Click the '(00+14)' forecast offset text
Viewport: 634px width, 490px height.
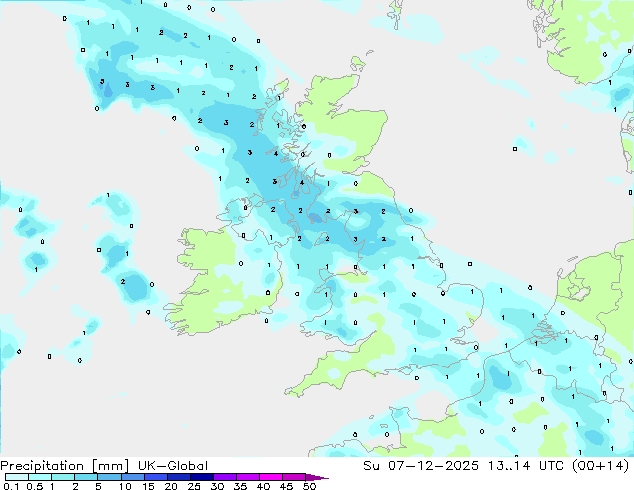tap(600, 466)
